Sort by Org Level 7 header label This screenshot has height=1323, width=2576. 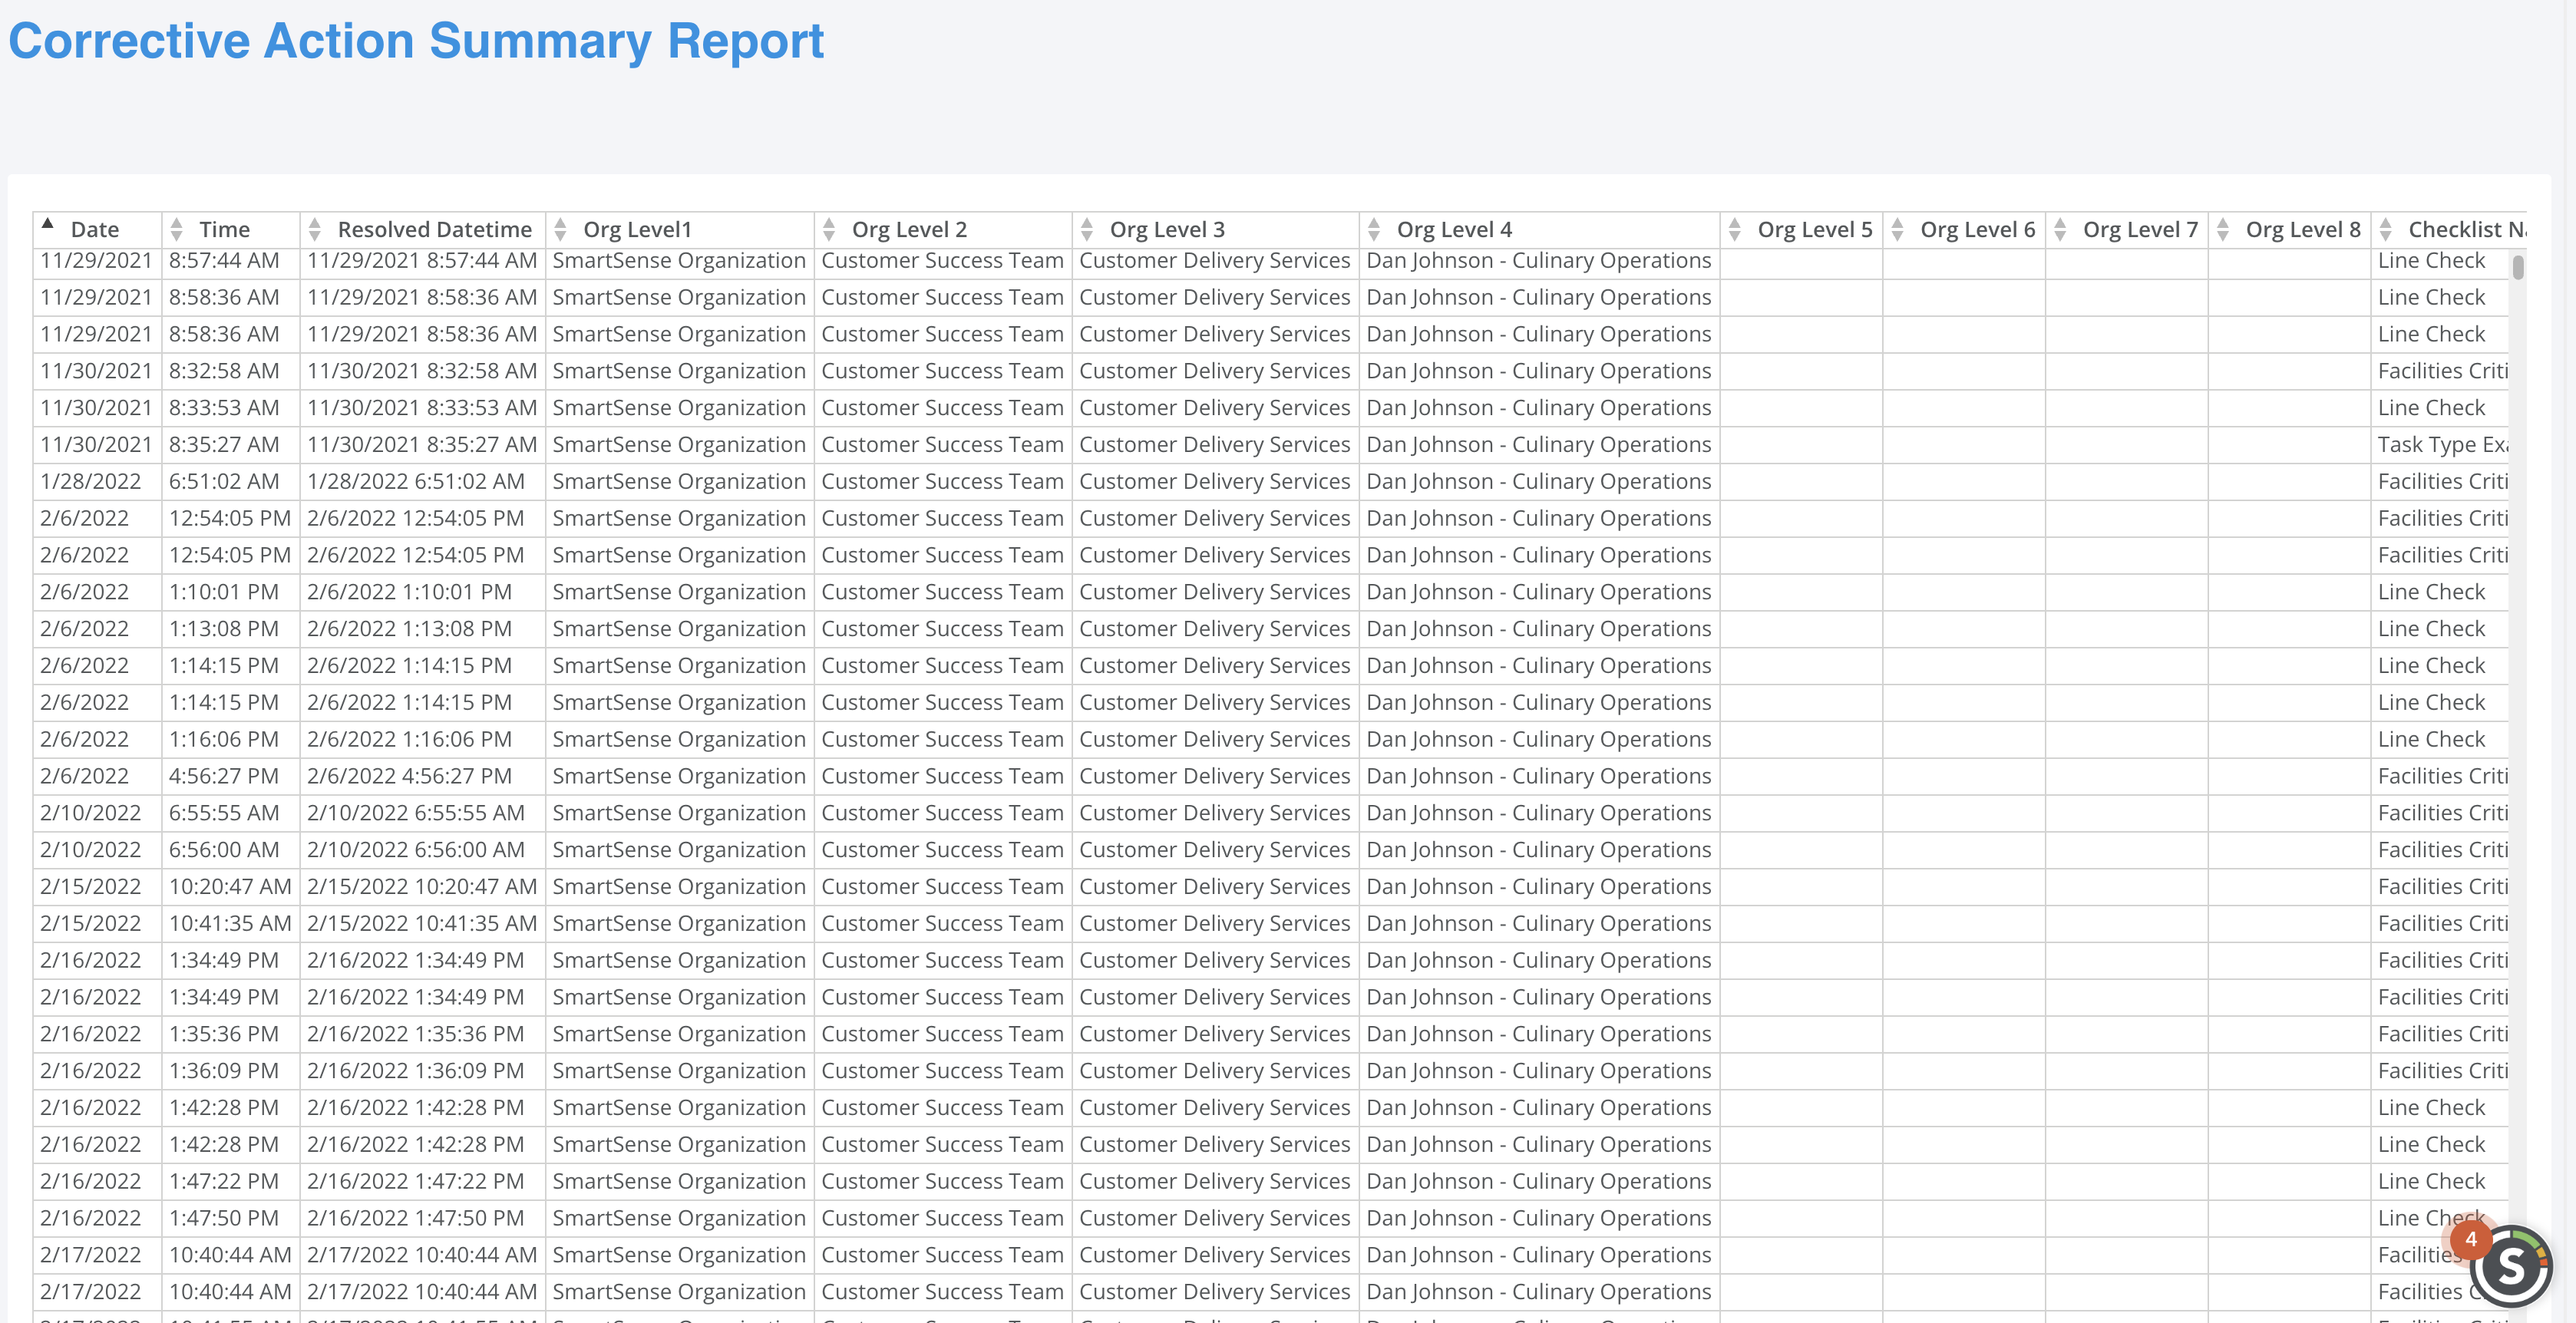point(2141,230)
